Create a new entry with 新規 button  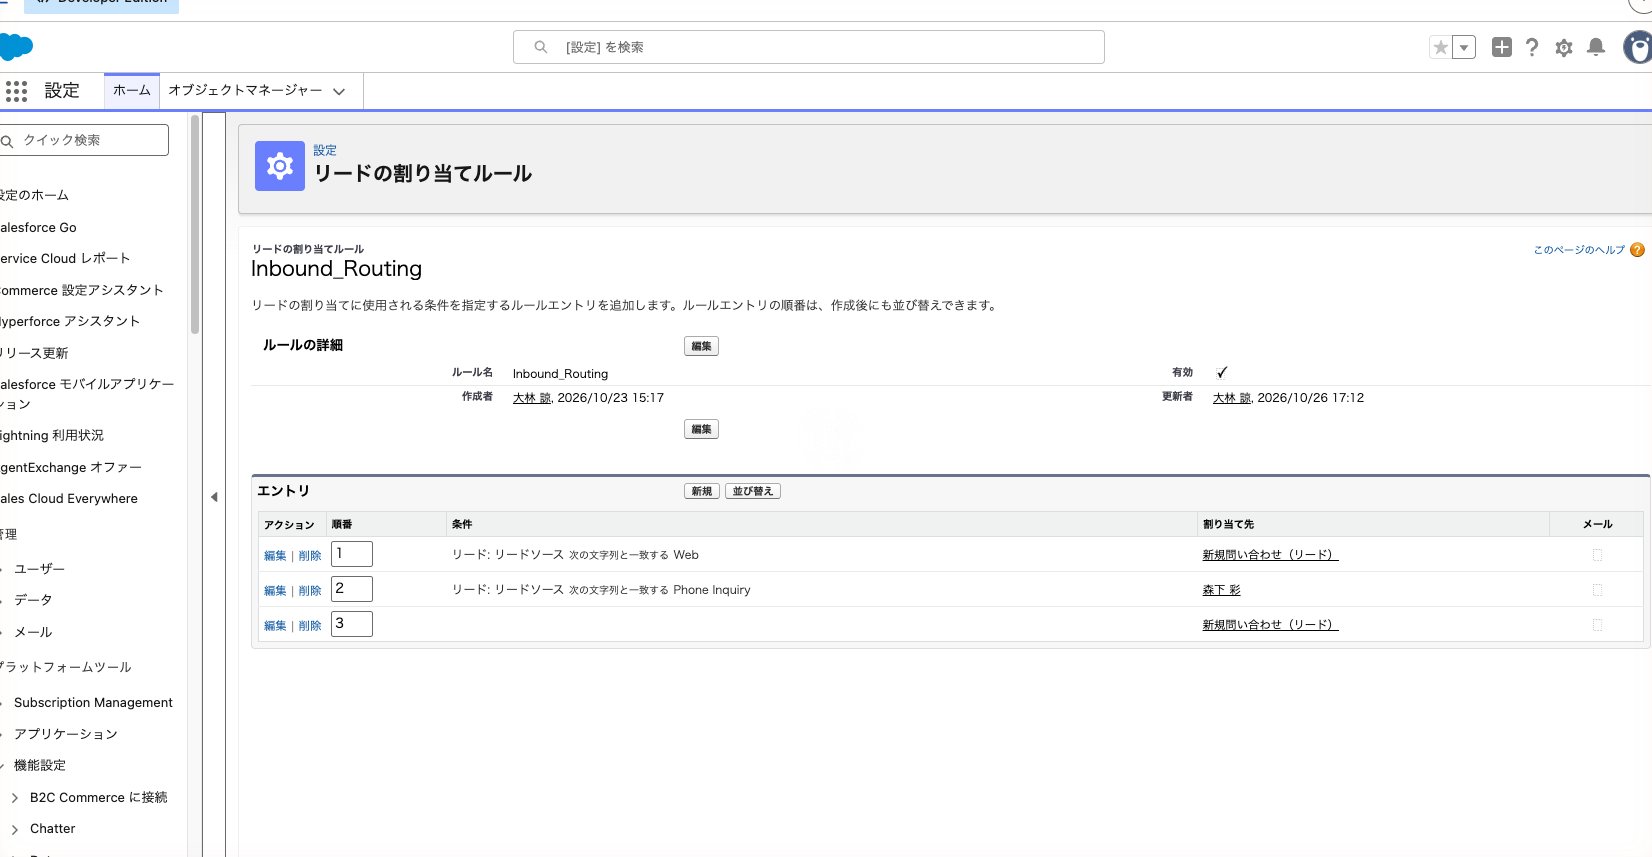click(x=702, y=491)
